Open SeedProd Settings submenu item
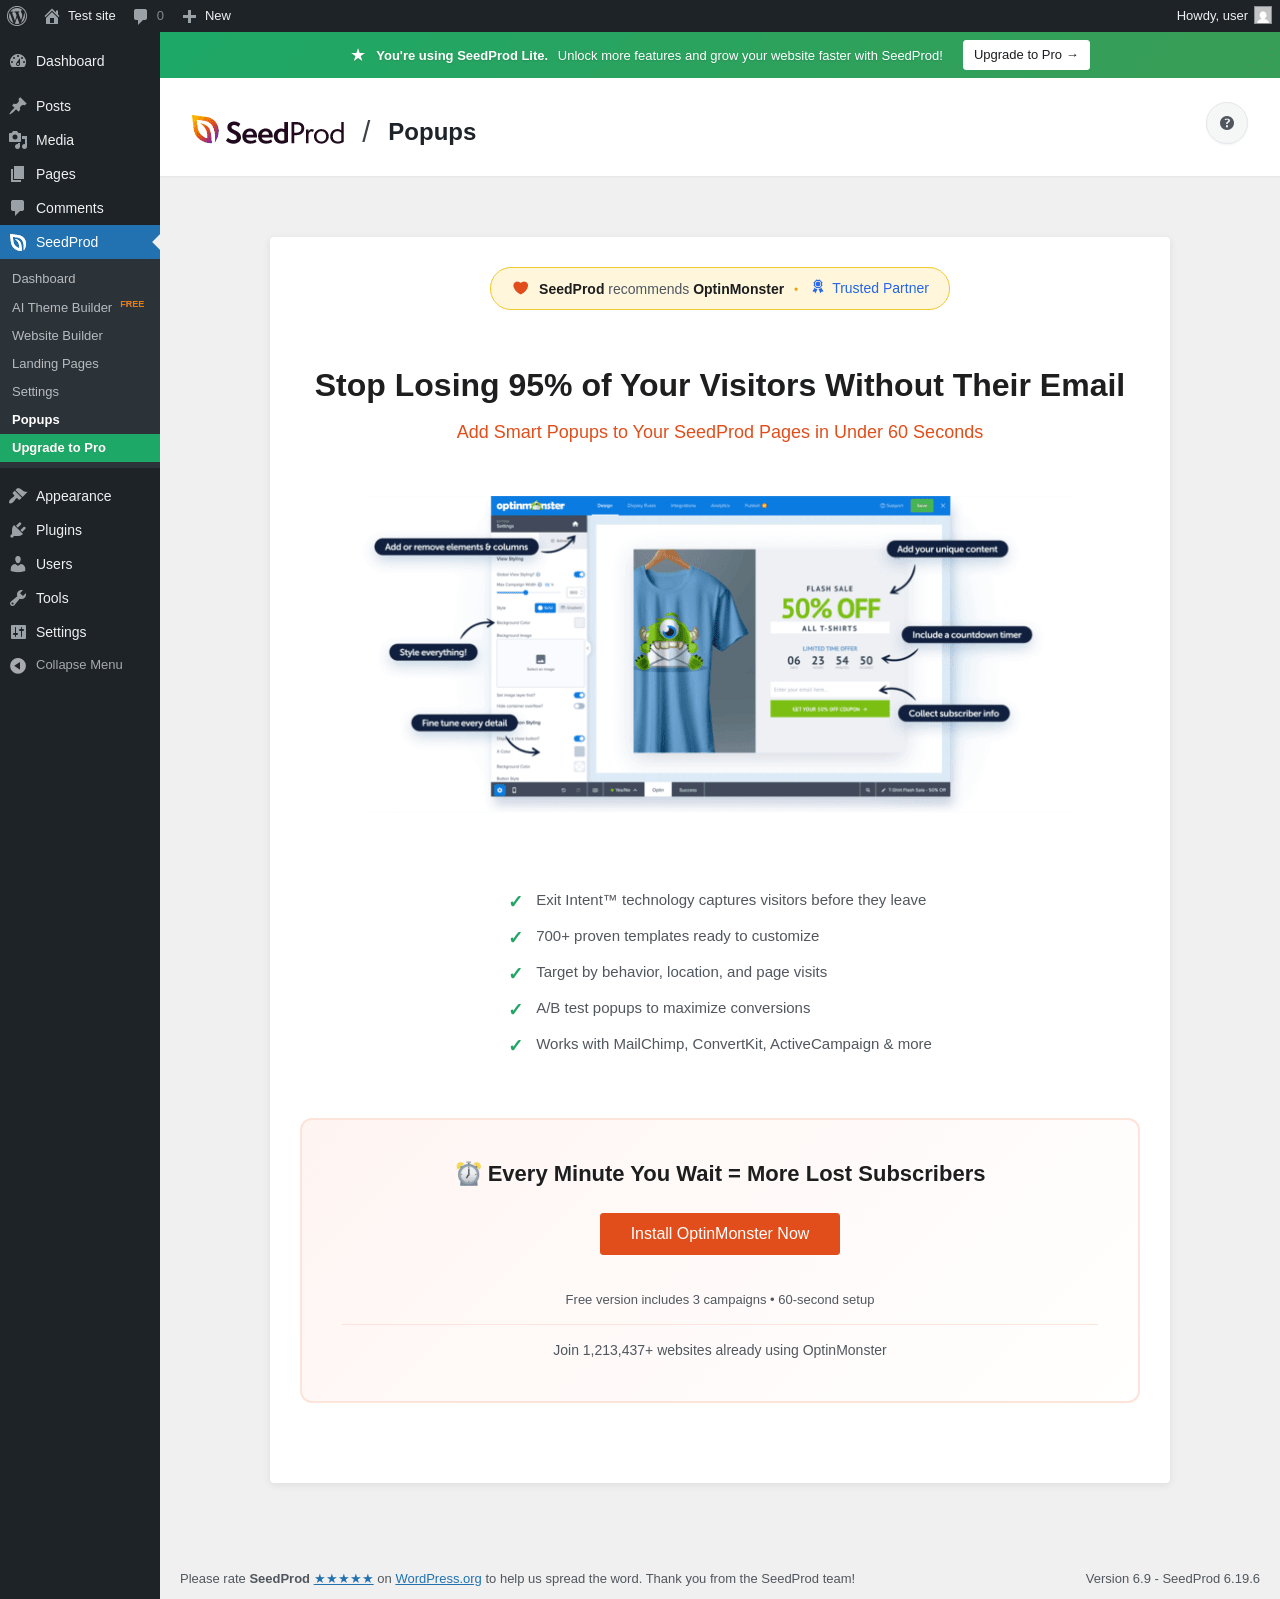 (x=80, y=391)
